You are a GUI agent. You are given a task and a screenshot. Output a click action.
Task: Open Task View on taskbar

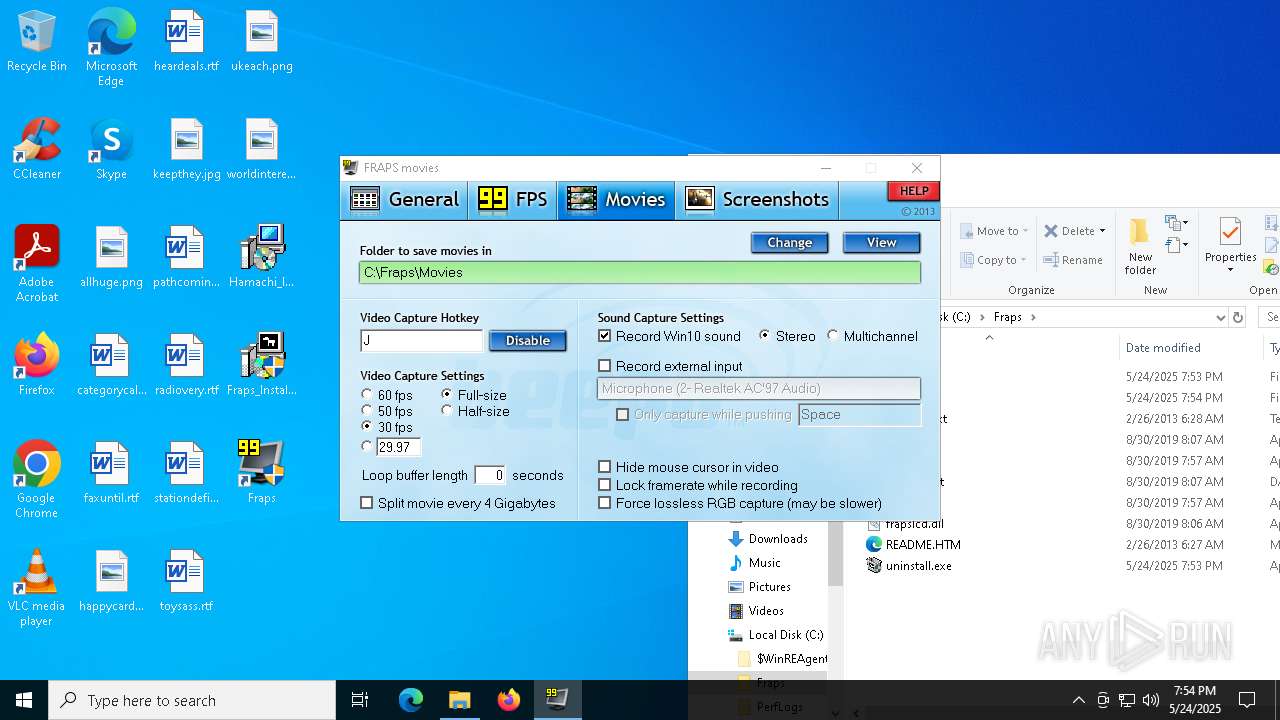[x=360, y=700]
